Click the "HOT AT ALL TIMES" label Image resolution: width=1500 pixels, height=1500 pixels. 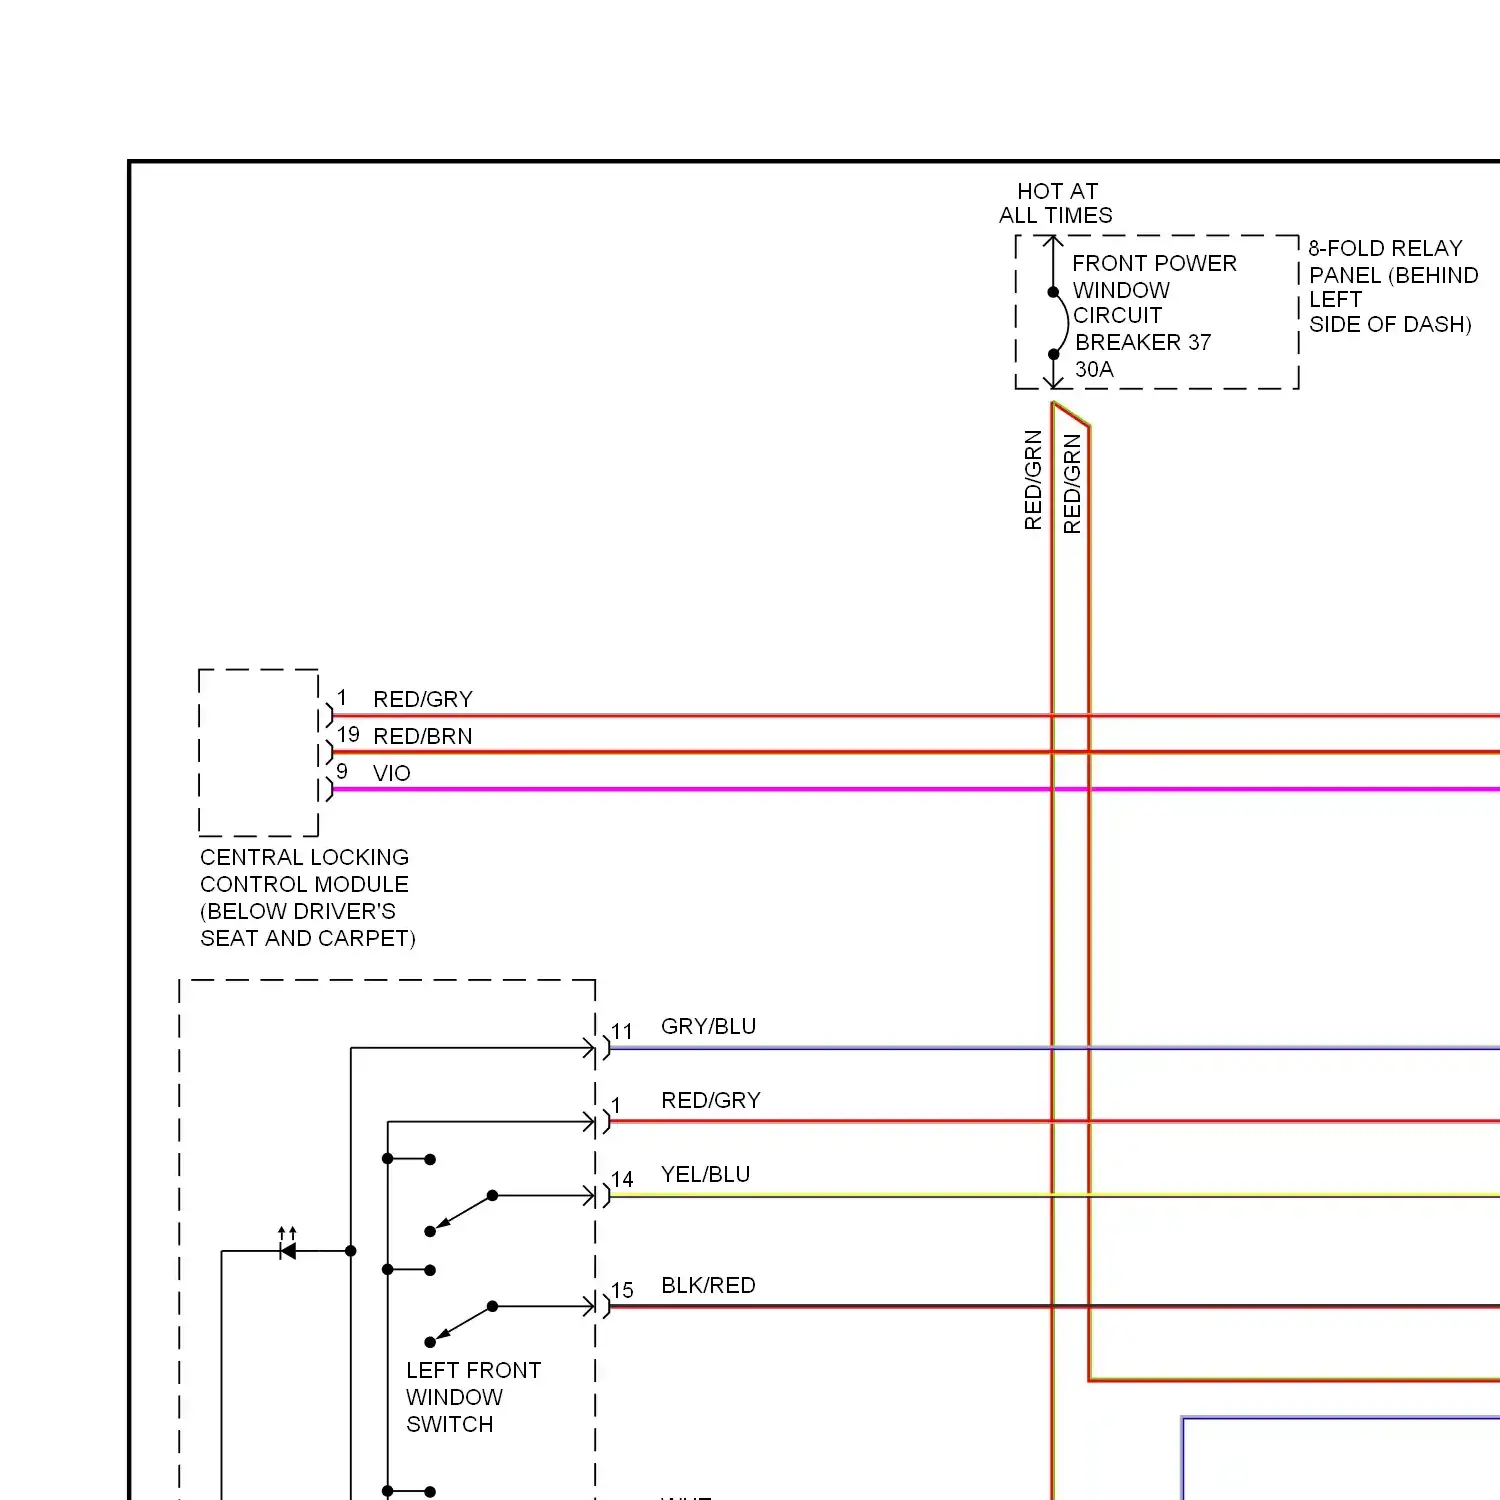[1056, 203]
